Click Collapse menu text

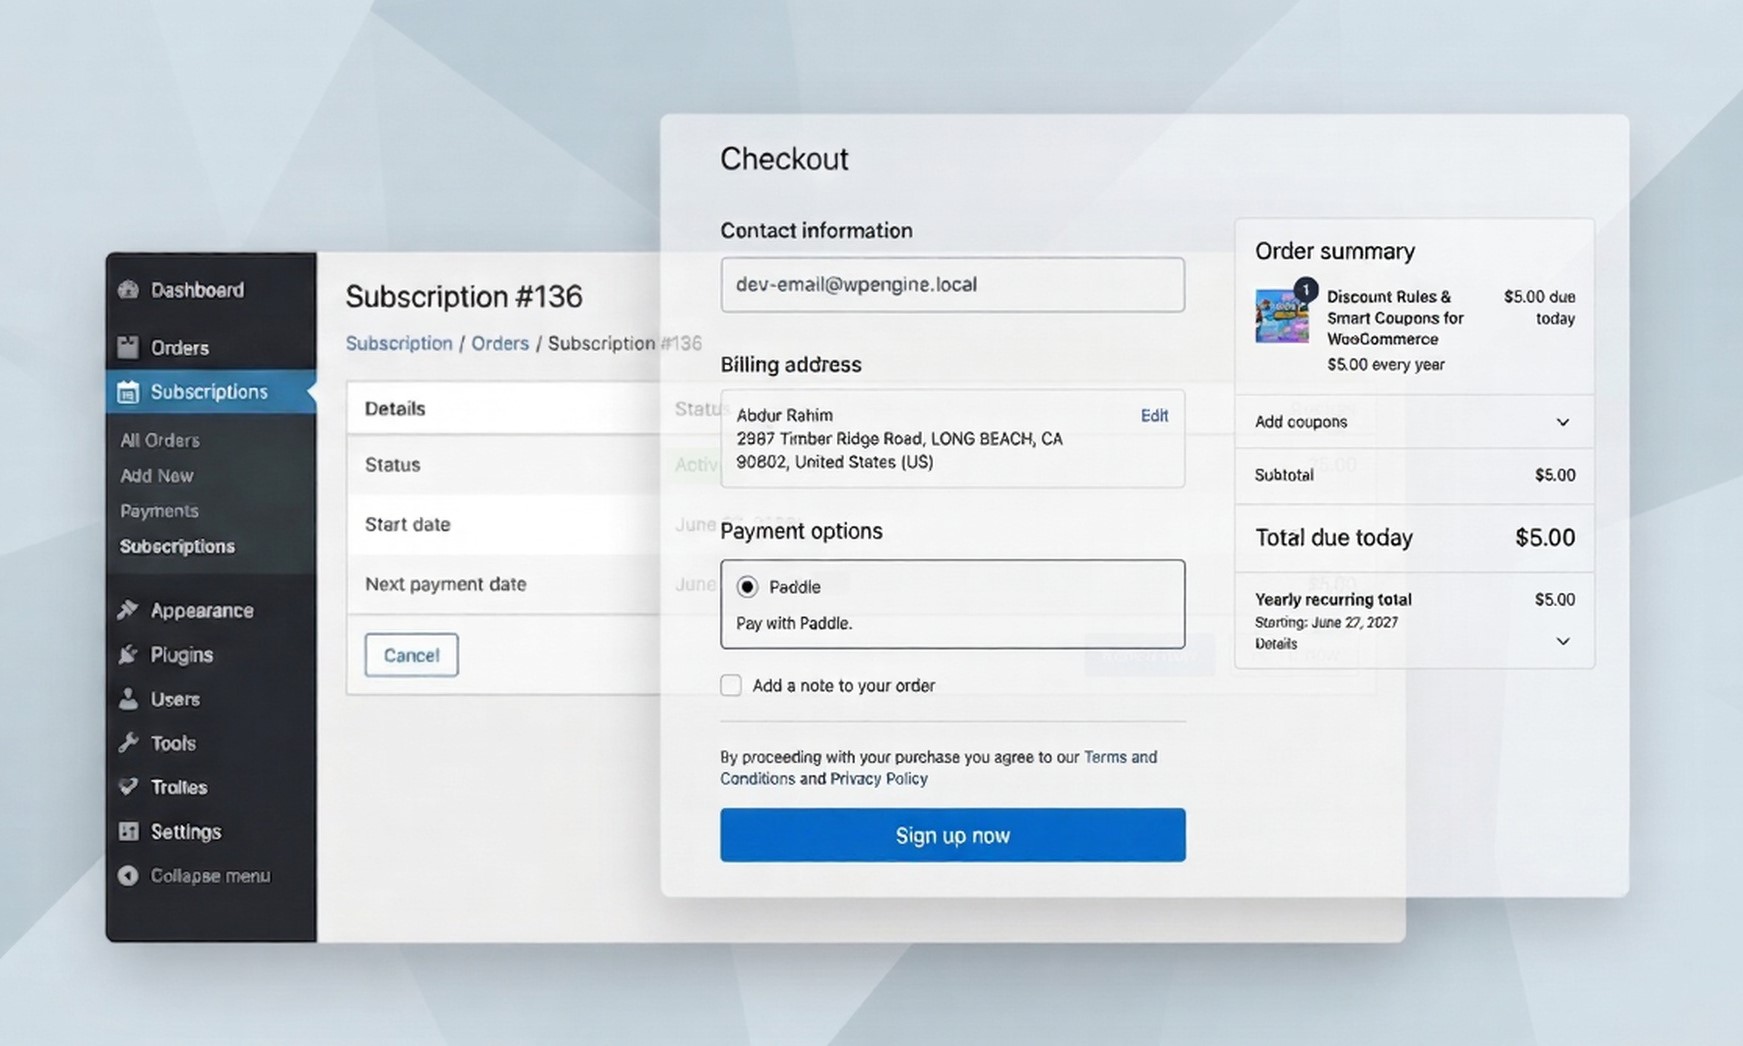(210, 876)
